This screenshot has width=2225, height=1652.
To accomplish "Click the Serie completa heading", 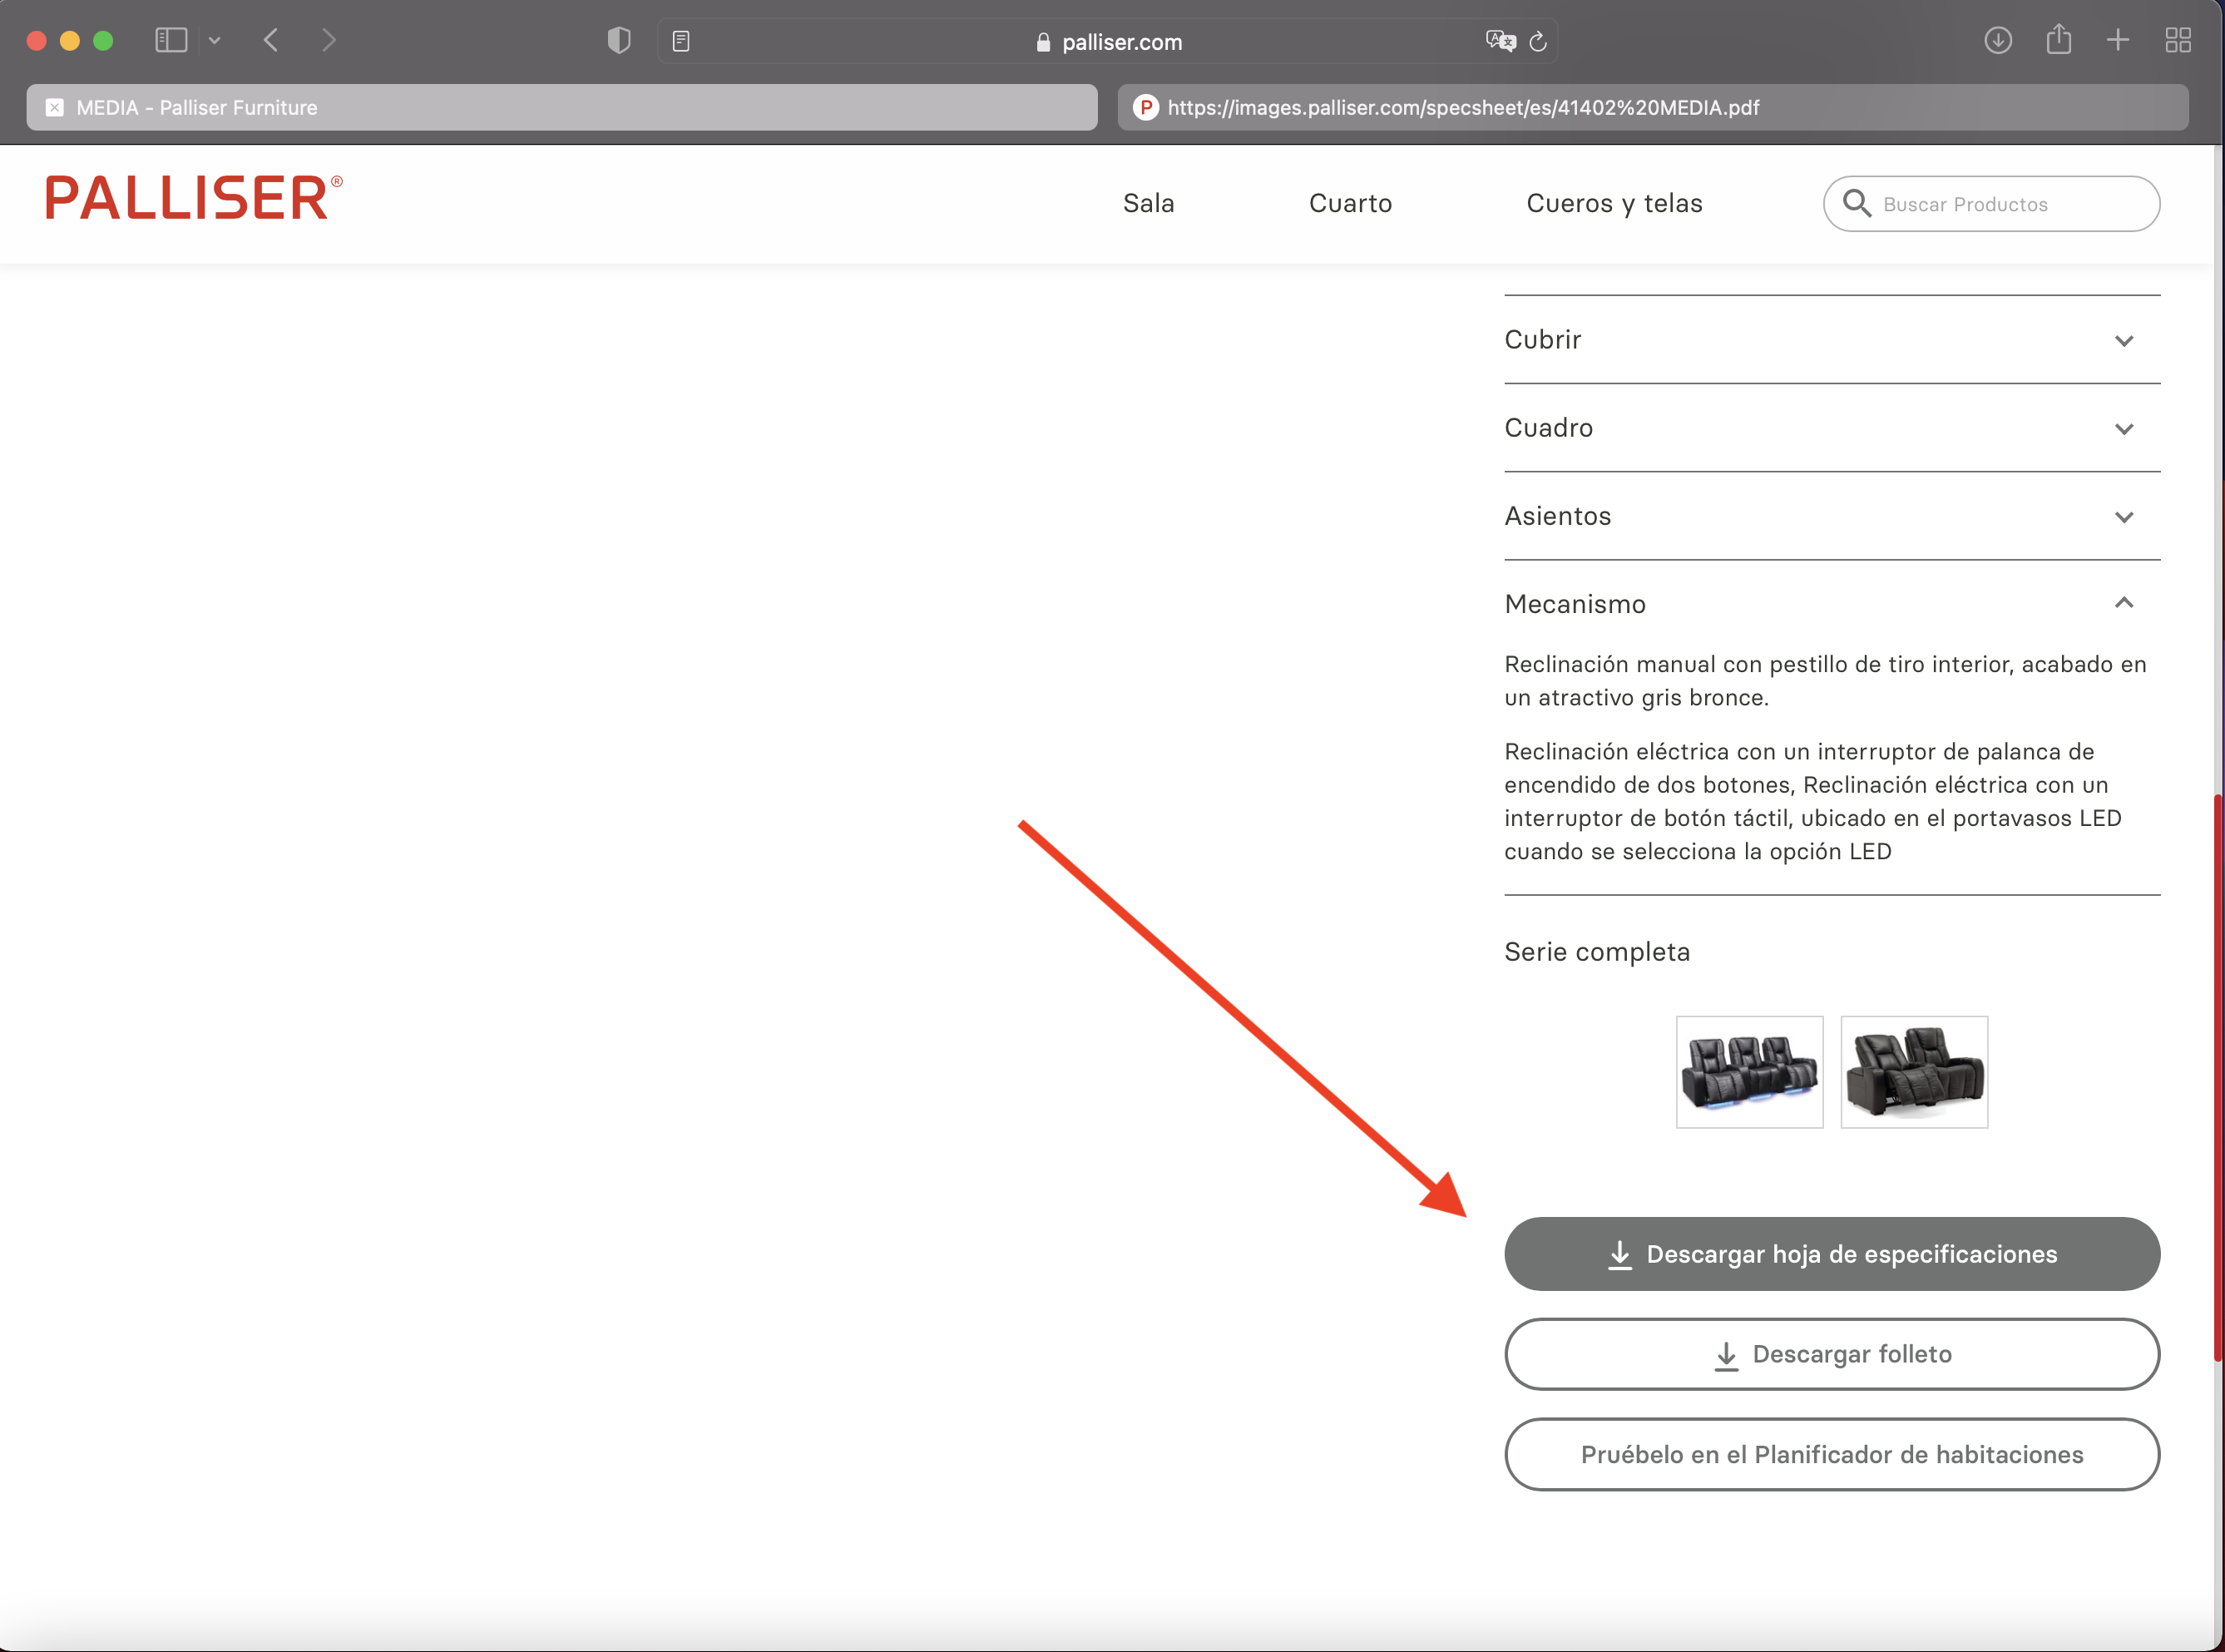I will [1597, 952].
